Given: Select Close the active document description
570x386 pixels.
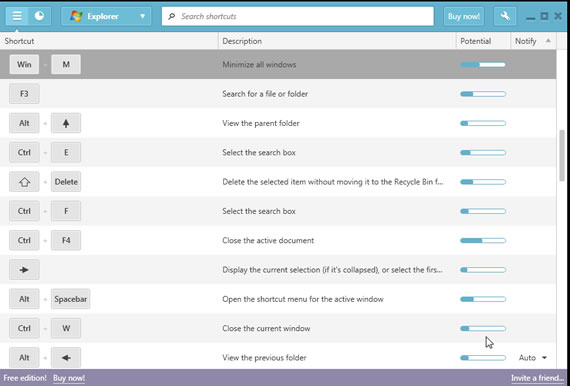Looking at the screenshot, I should (268, 240).
